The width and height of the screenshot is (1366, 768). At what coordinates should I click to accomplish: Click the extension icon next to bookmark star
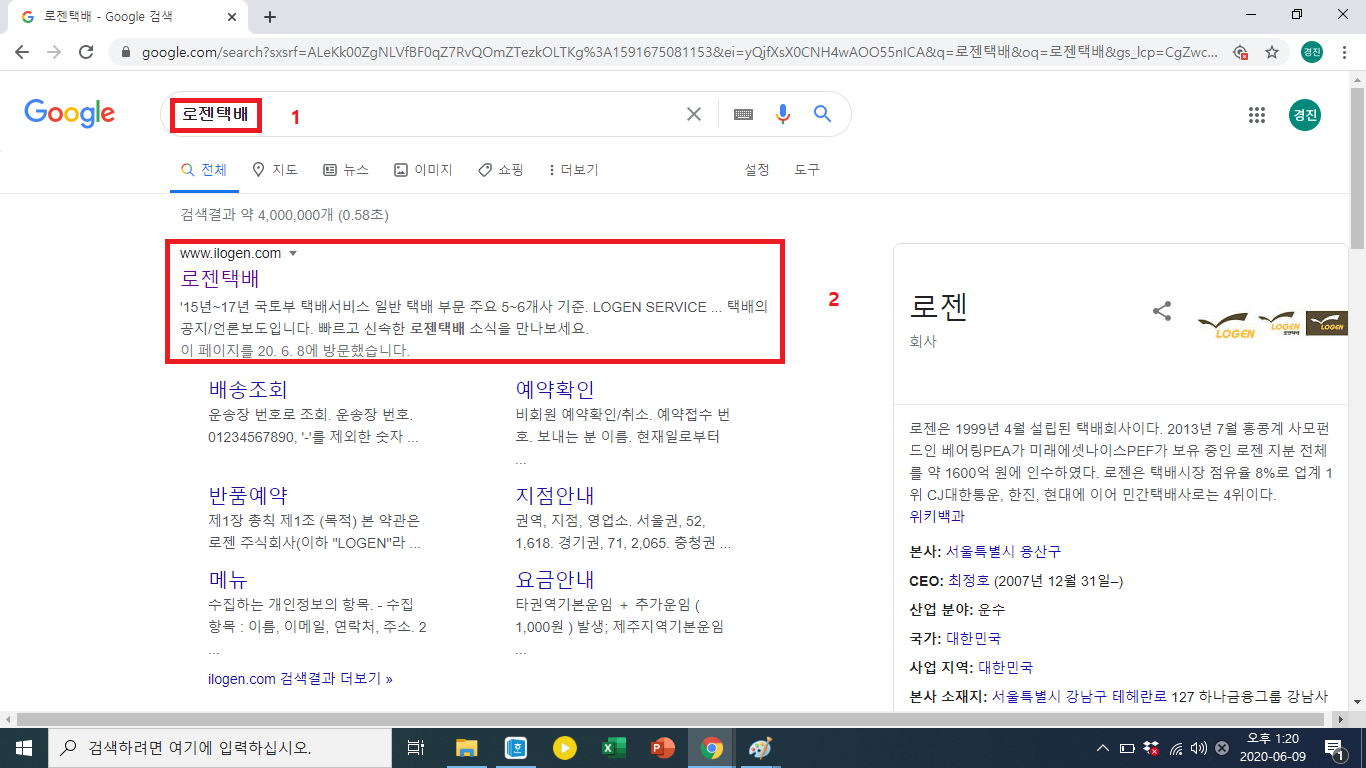click(1241, 52)
